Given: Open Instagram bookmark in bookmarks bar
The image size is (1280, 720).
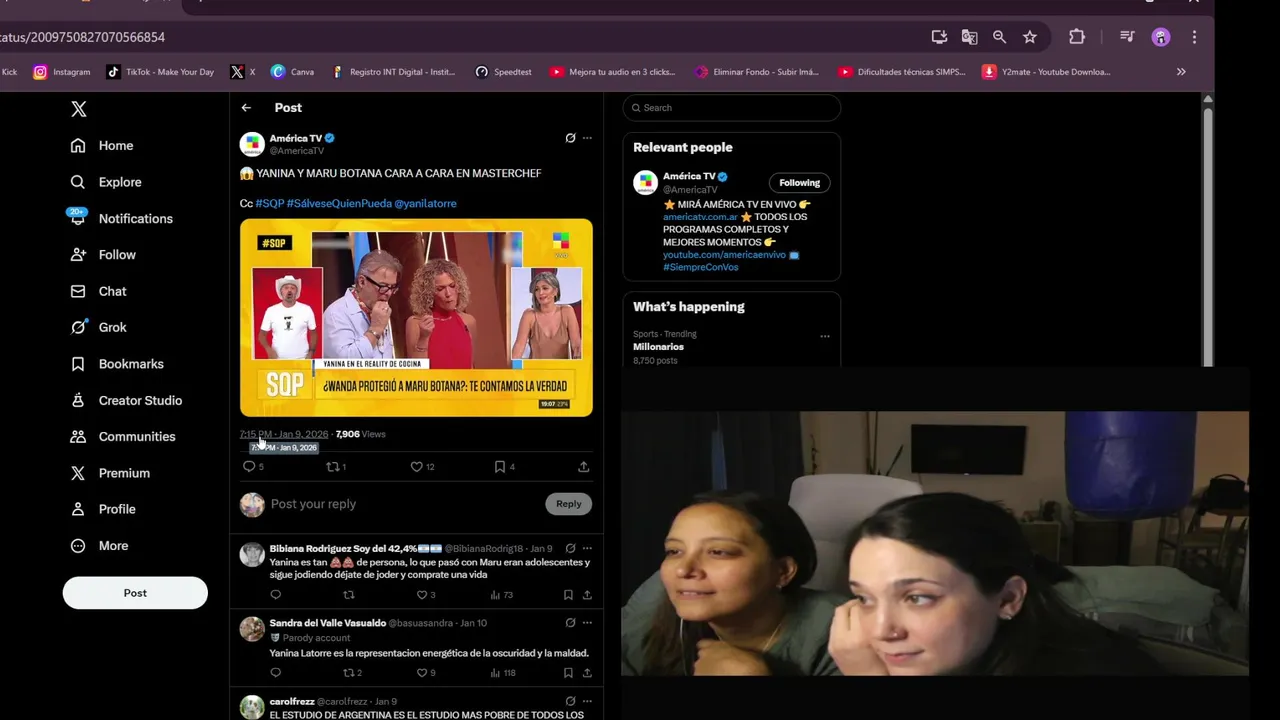Looking at the screenshot, I should [x=62, y=72].
